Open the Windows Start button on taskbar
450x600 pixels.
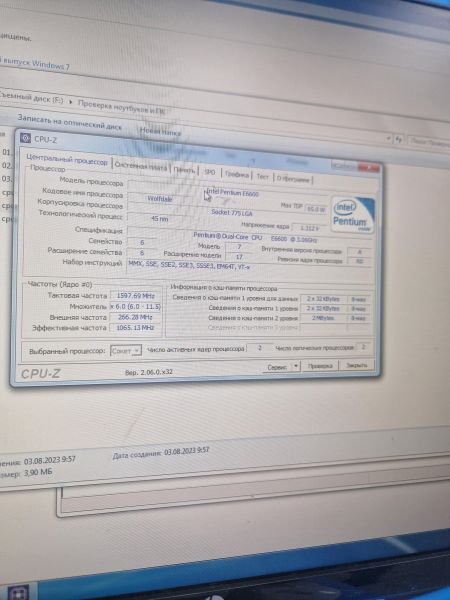18,593
